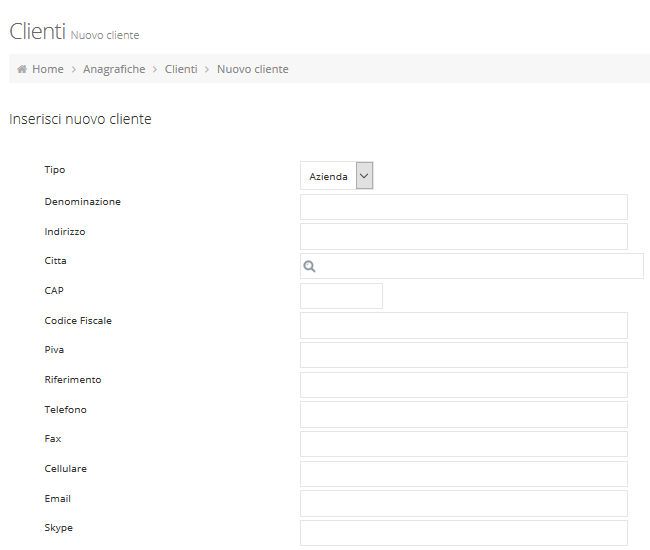The width and height of the screenshot is (650, 550).
Task: Select the Nuovo cliente breadcrumb item
Action: point(252,69)
